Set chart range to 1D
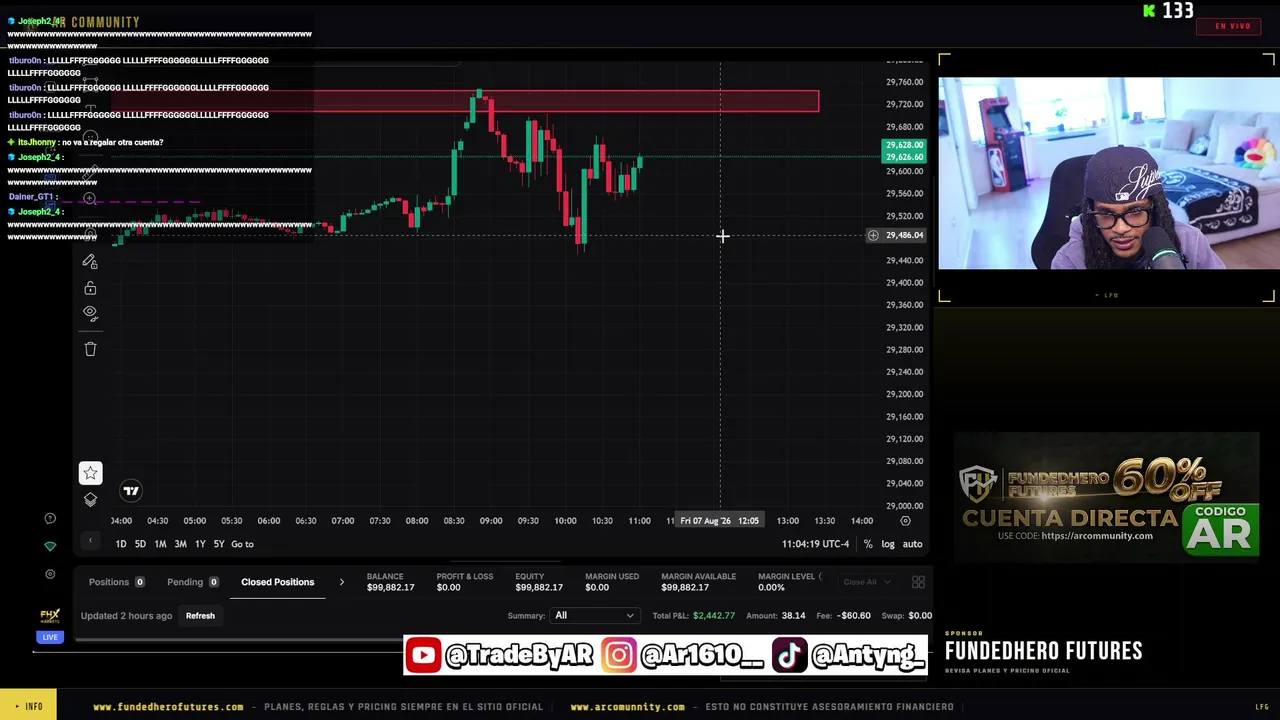The height and width of the screenshot is (720, 1280). pos(121,544)
